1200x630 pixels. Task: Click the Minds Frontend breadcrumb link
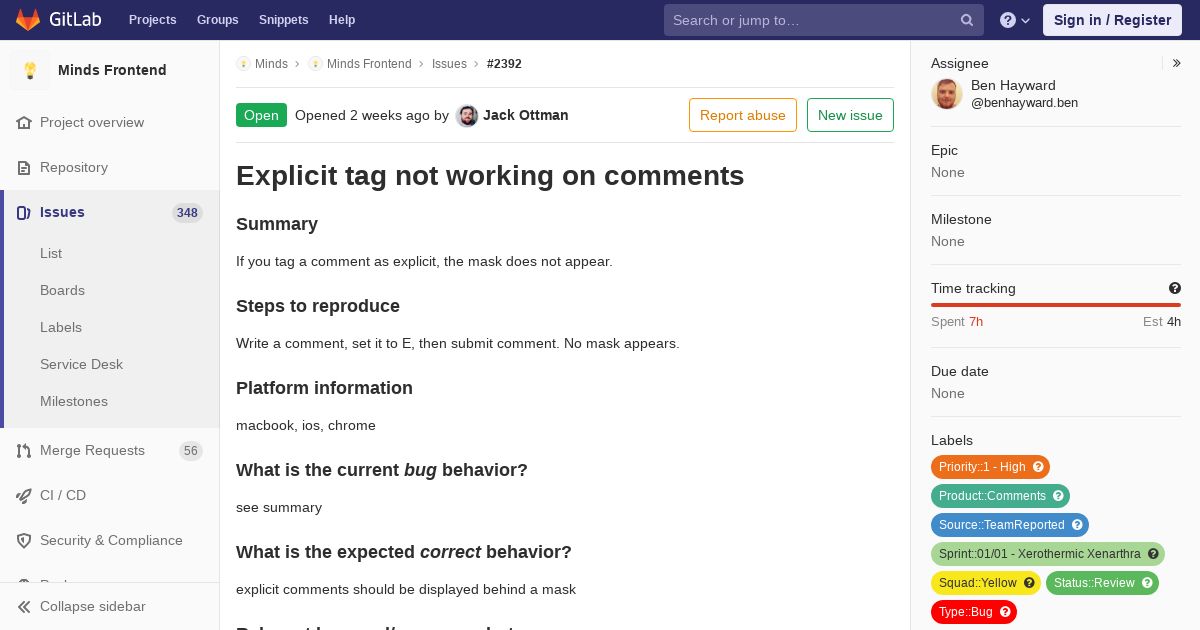[369, 64]
